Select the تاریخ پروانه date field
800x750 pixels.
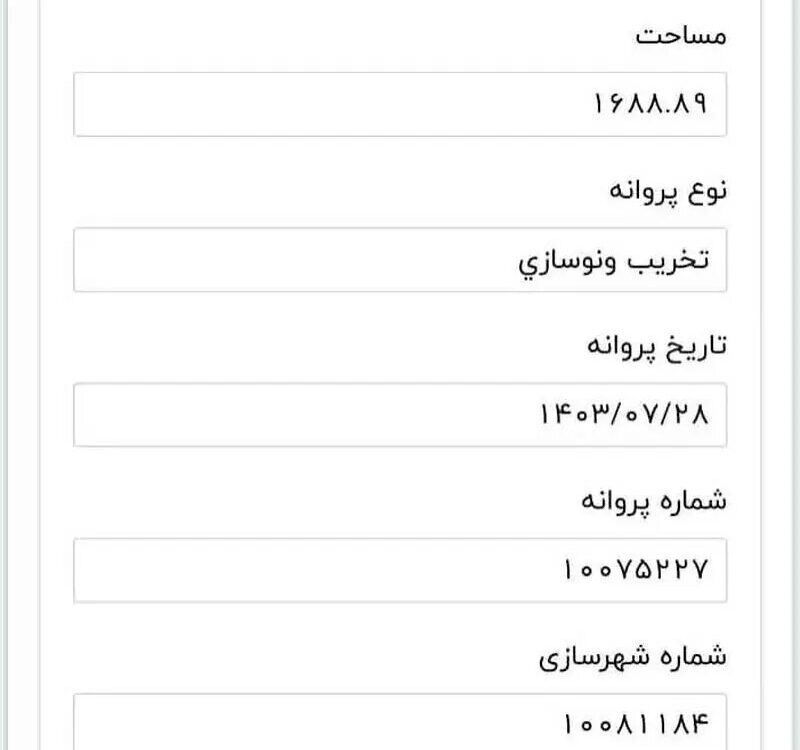coord(400,415)
